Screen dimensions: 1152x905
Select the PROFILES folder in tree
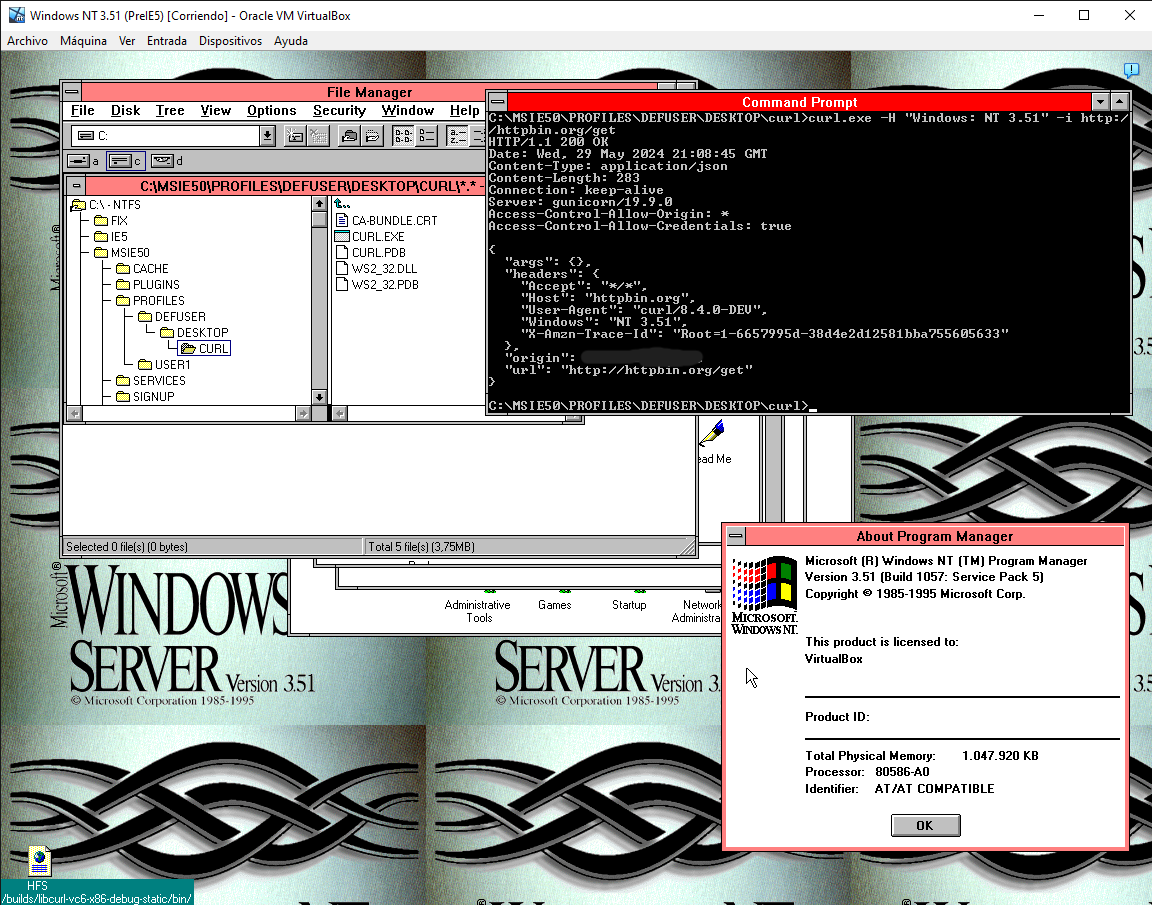coord(157,301)
